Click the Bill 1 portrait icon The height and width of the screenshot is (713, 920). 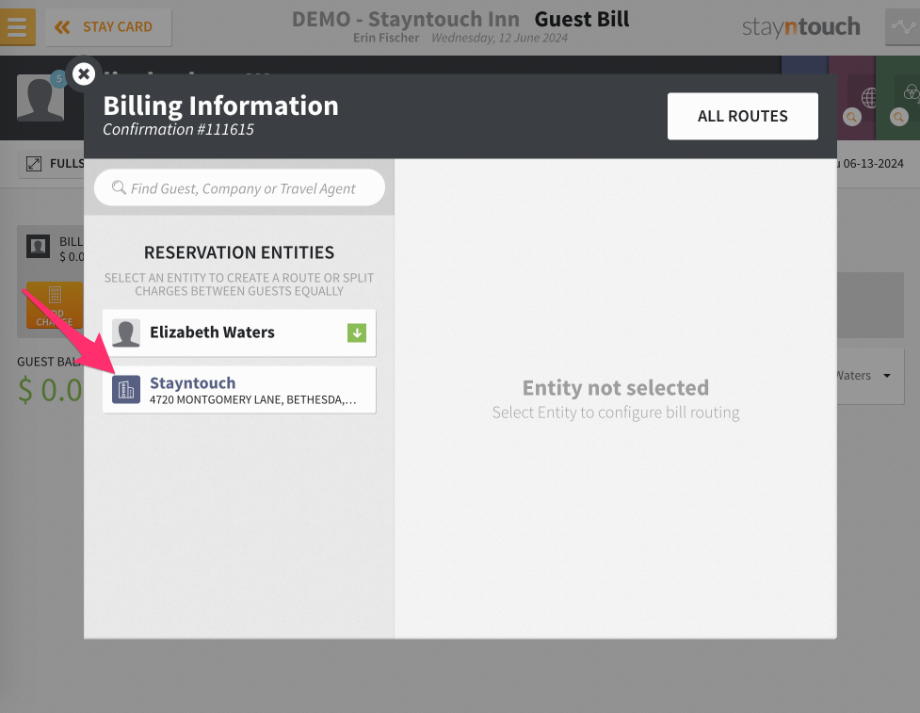click(38, 246)
